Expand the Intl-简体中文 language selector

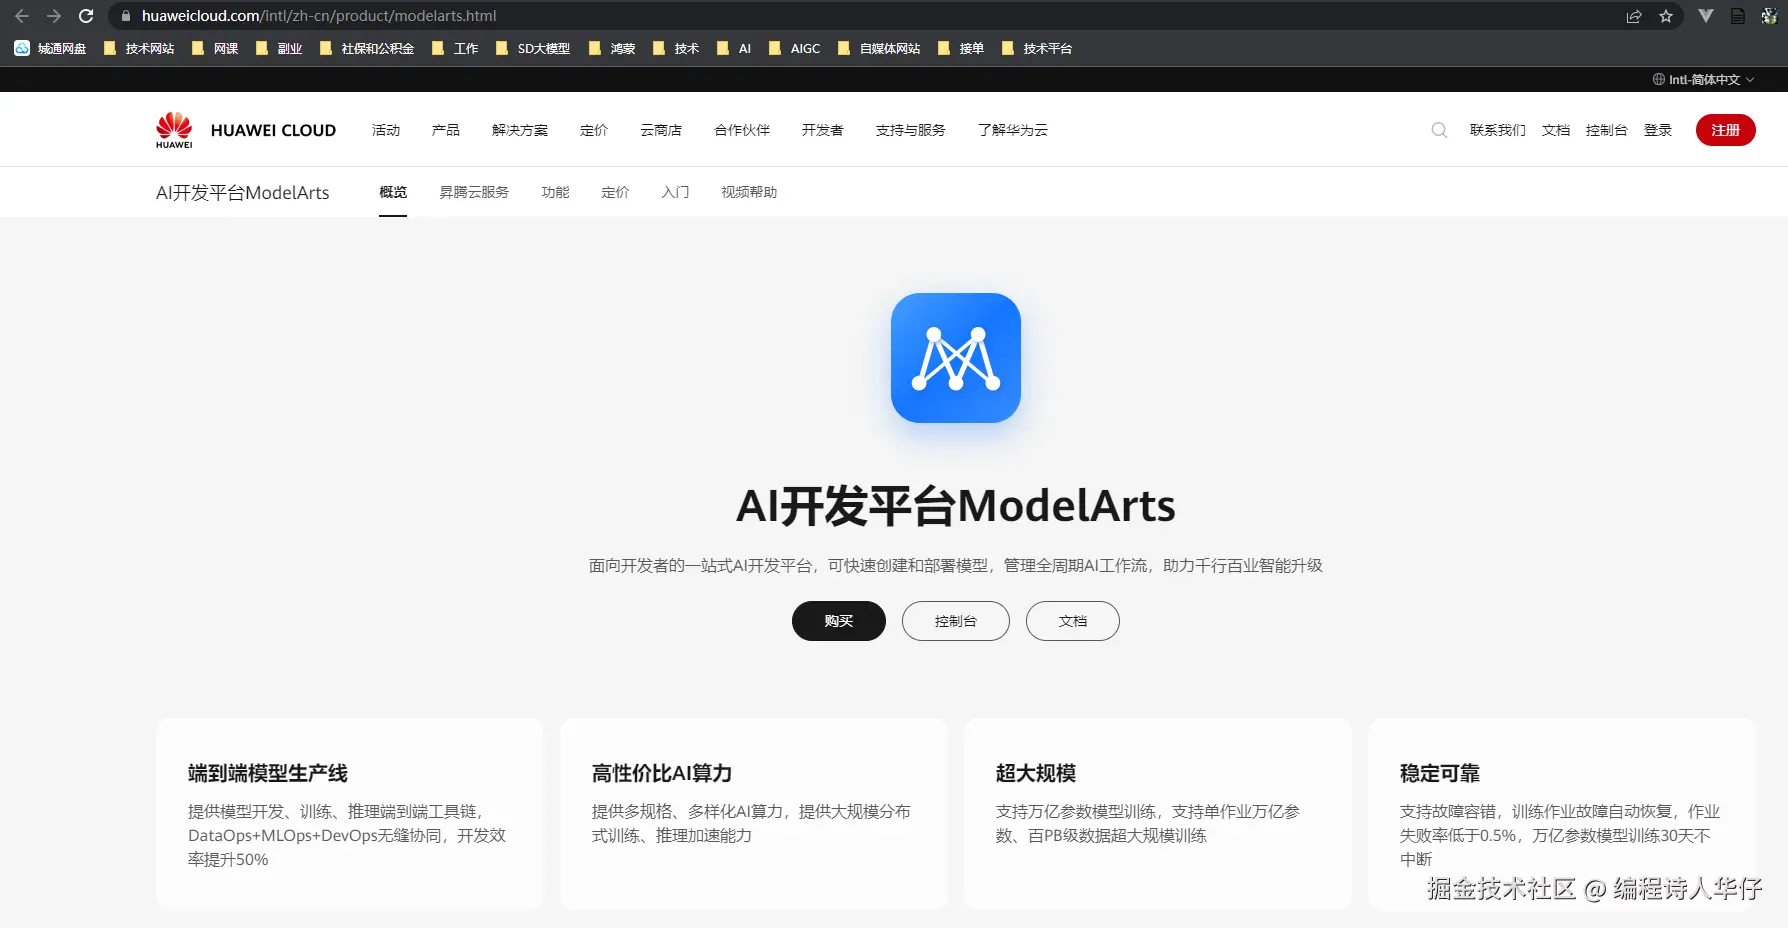pyautogui.click(x=1704, y=79)
